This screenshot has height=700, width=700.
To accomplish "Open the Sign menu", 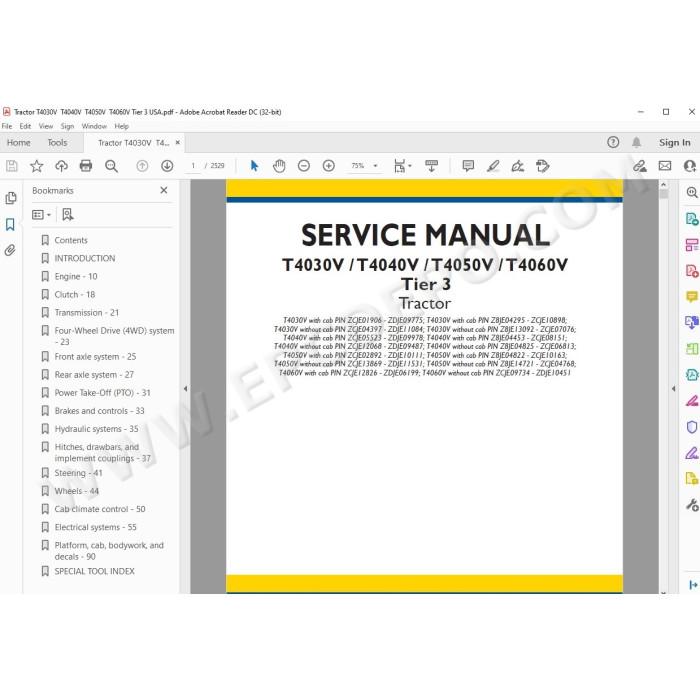I will point(67,126).
